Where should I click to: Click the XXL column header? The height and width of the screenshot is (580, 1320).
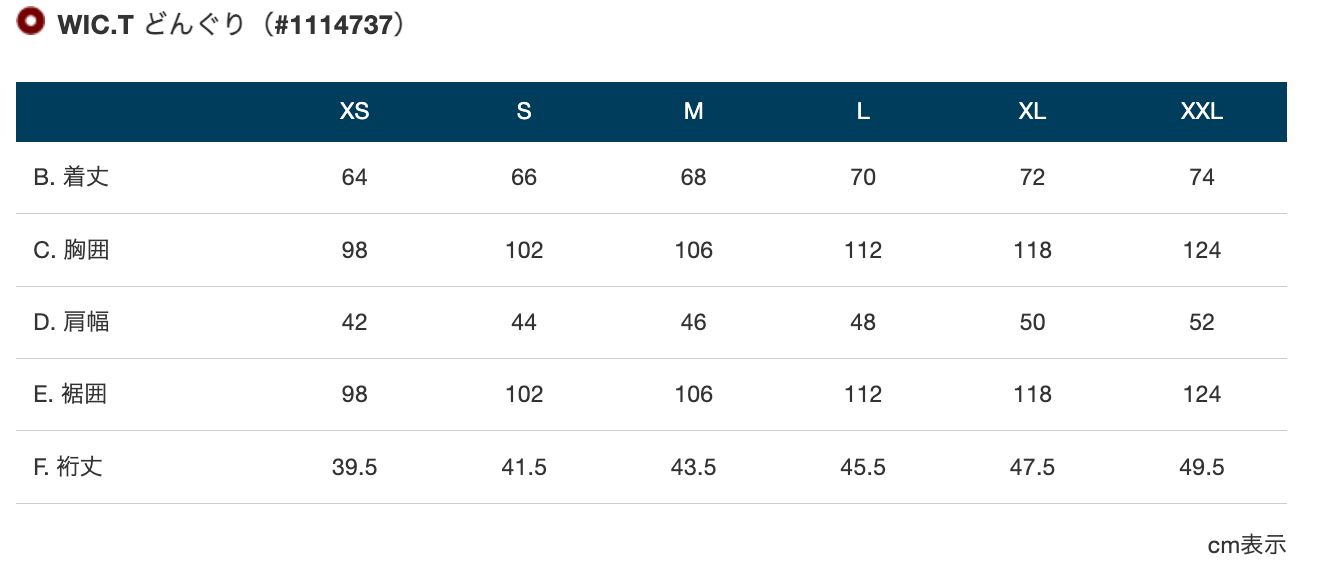coord(1202,112)
